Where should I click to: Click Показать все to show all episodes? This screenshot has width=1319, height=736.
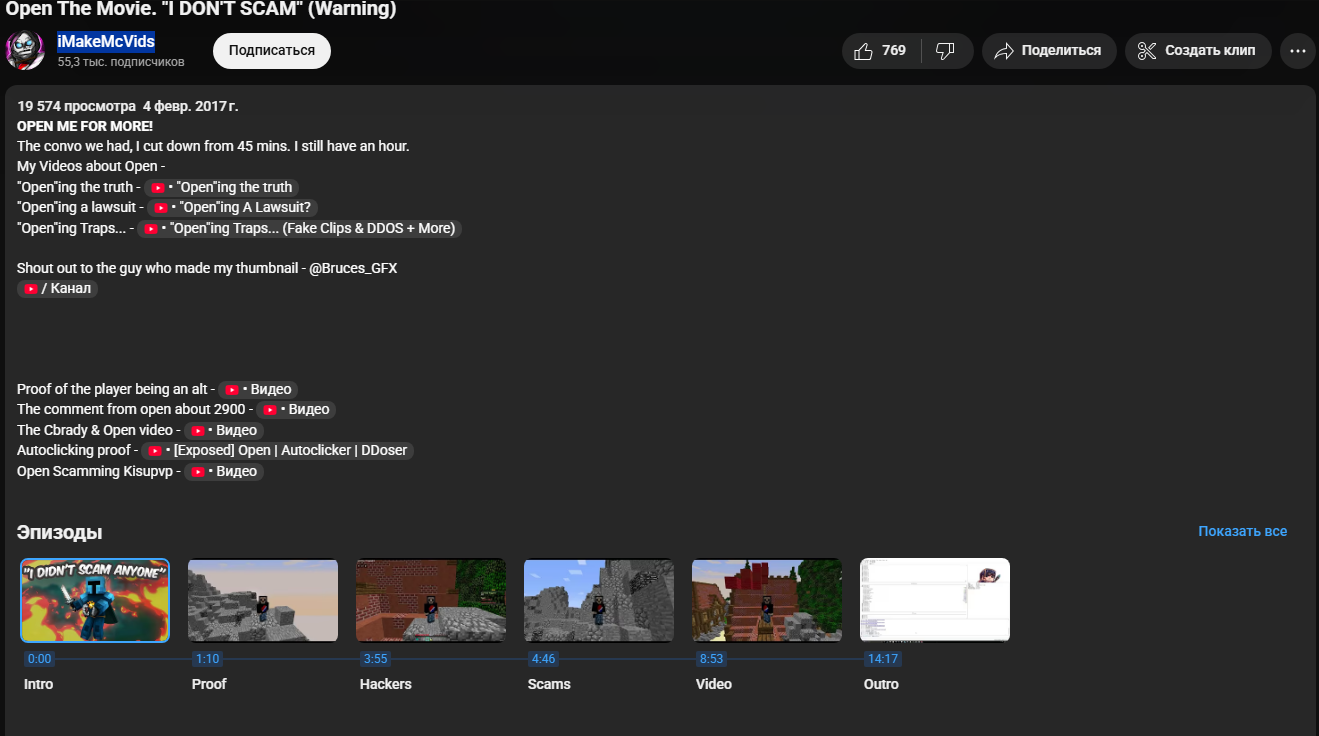(1243, 531)
